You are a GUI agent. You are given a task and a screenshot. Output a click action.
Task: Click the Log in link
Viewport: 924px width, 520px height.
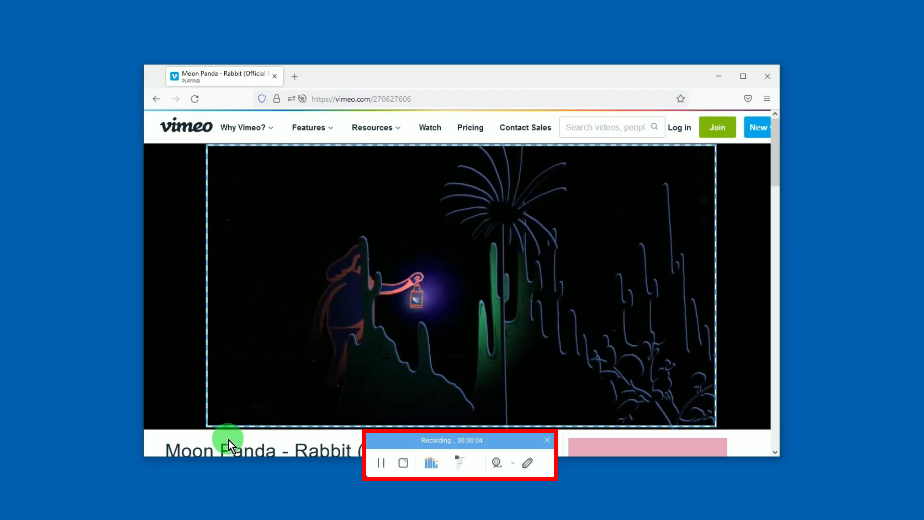(x=679, y=127)
